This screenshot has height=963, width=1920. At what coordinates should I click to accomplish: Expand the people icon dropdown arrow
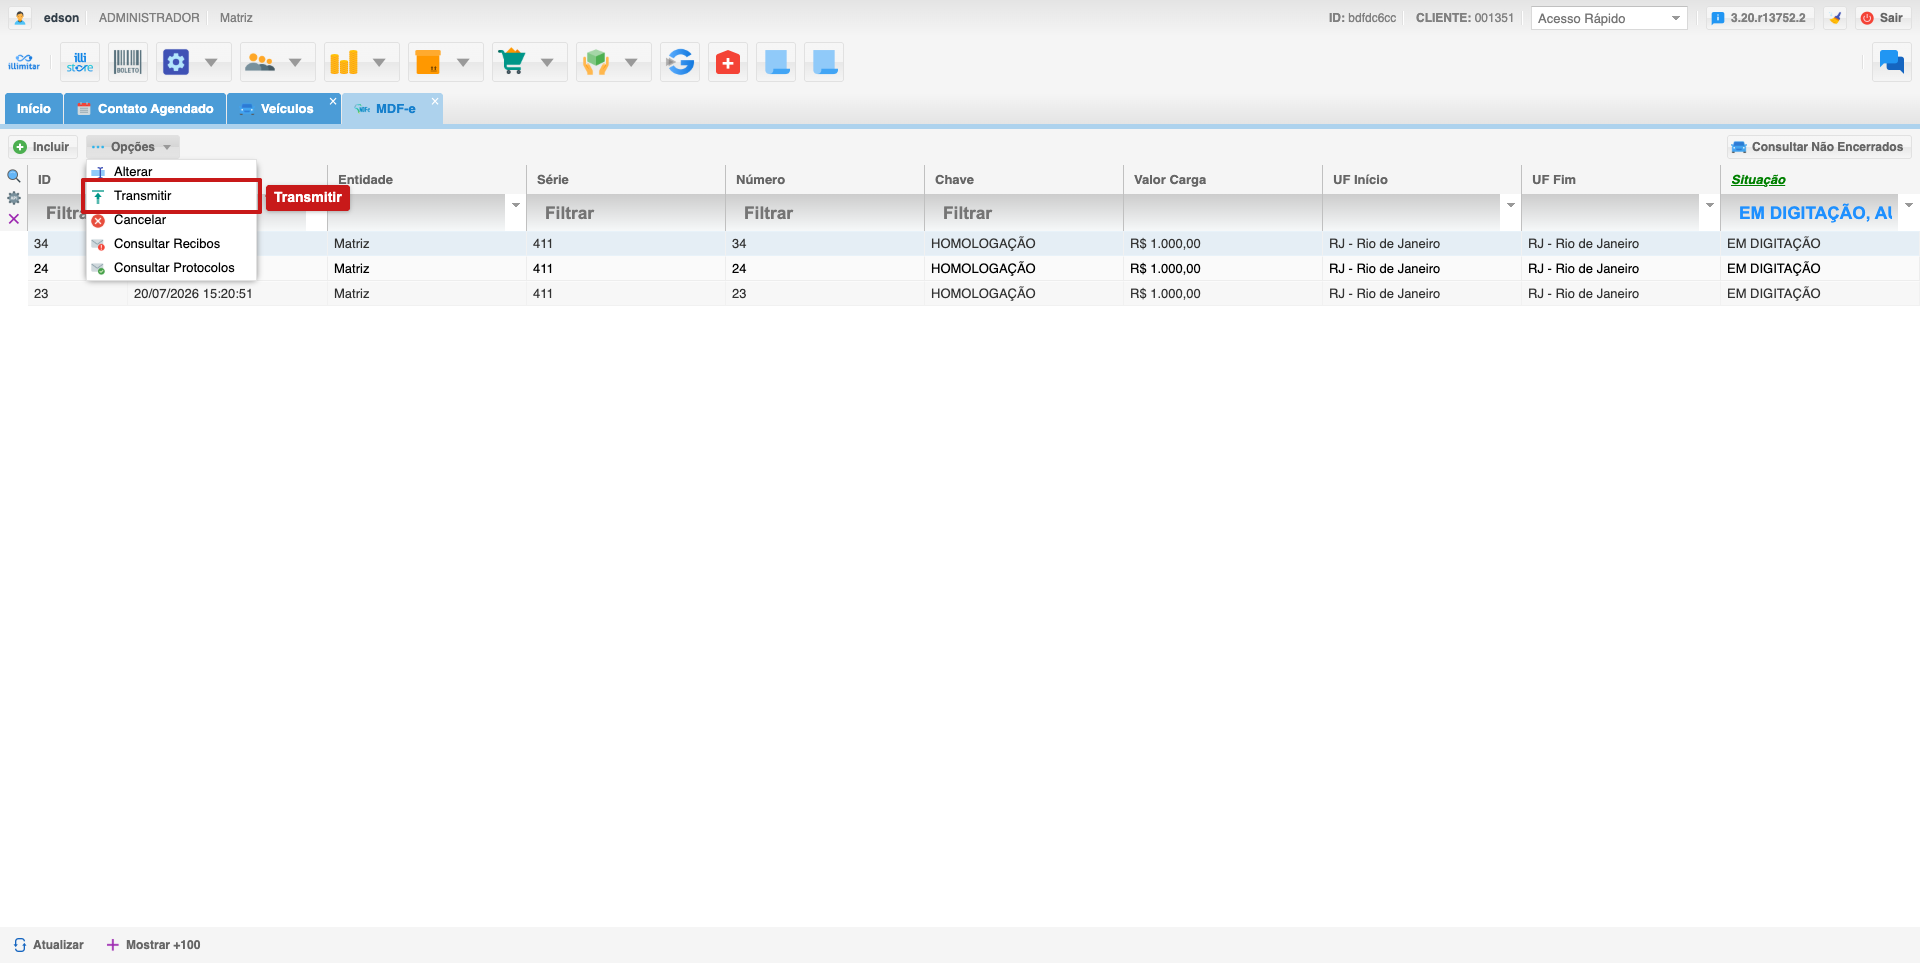coord(295,62)
